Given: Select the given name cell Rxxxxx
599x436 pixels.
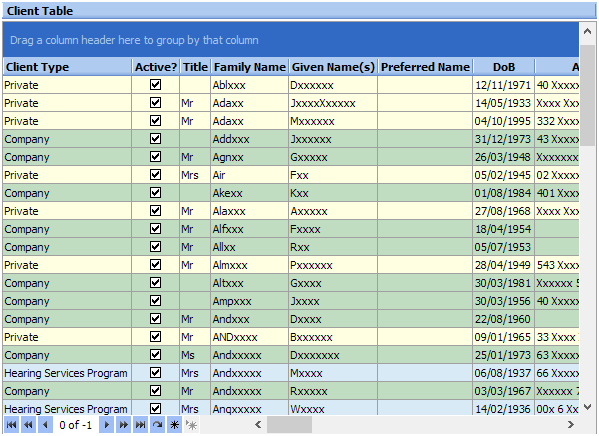Looking at the screenshot, I should pyautogui.click(x=333, y=391).
